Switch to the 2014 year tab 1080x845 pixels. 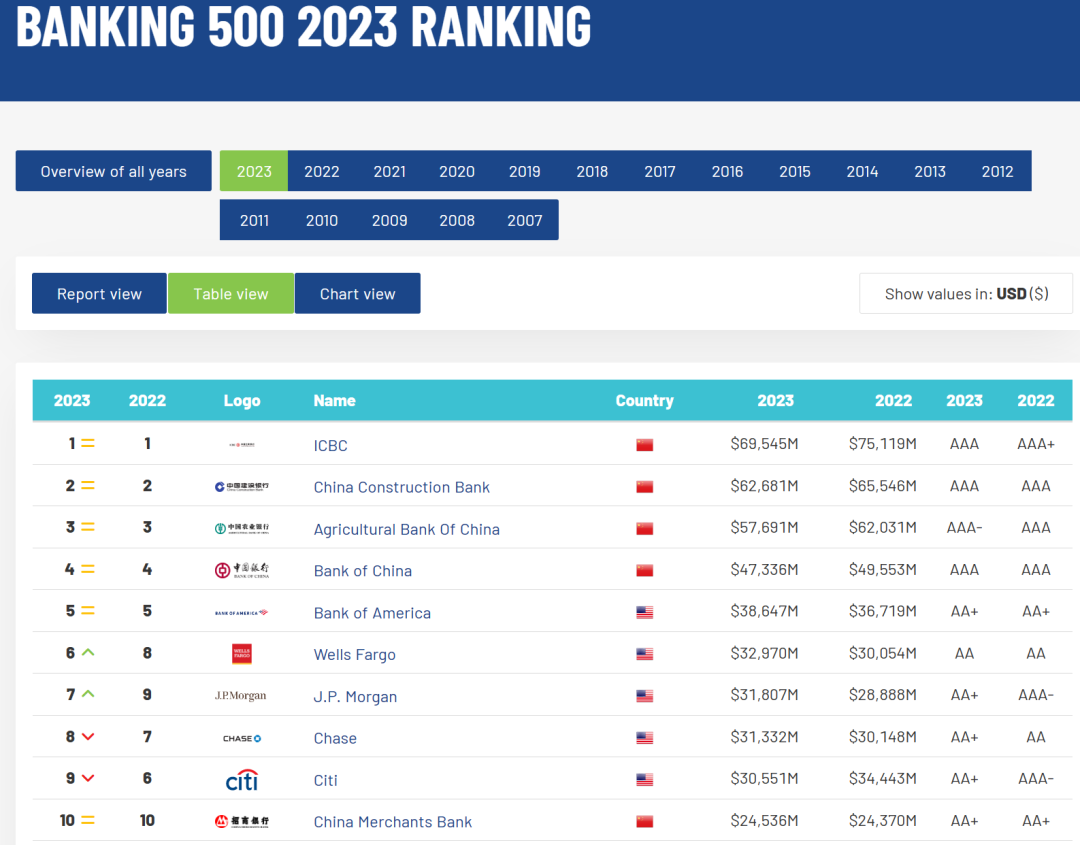click(862, 171)
